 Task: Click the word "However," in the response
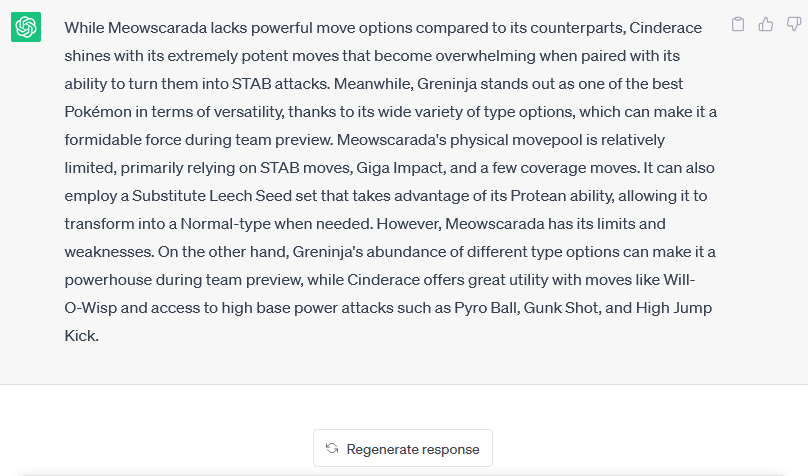pos(409,224)
